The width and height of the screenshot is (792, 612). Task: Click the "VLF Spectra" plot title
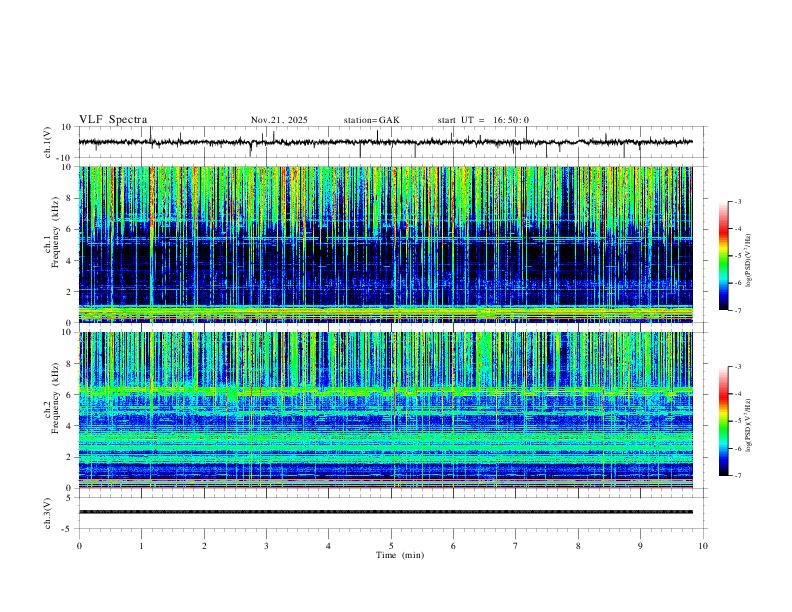[x=113, y=120]
